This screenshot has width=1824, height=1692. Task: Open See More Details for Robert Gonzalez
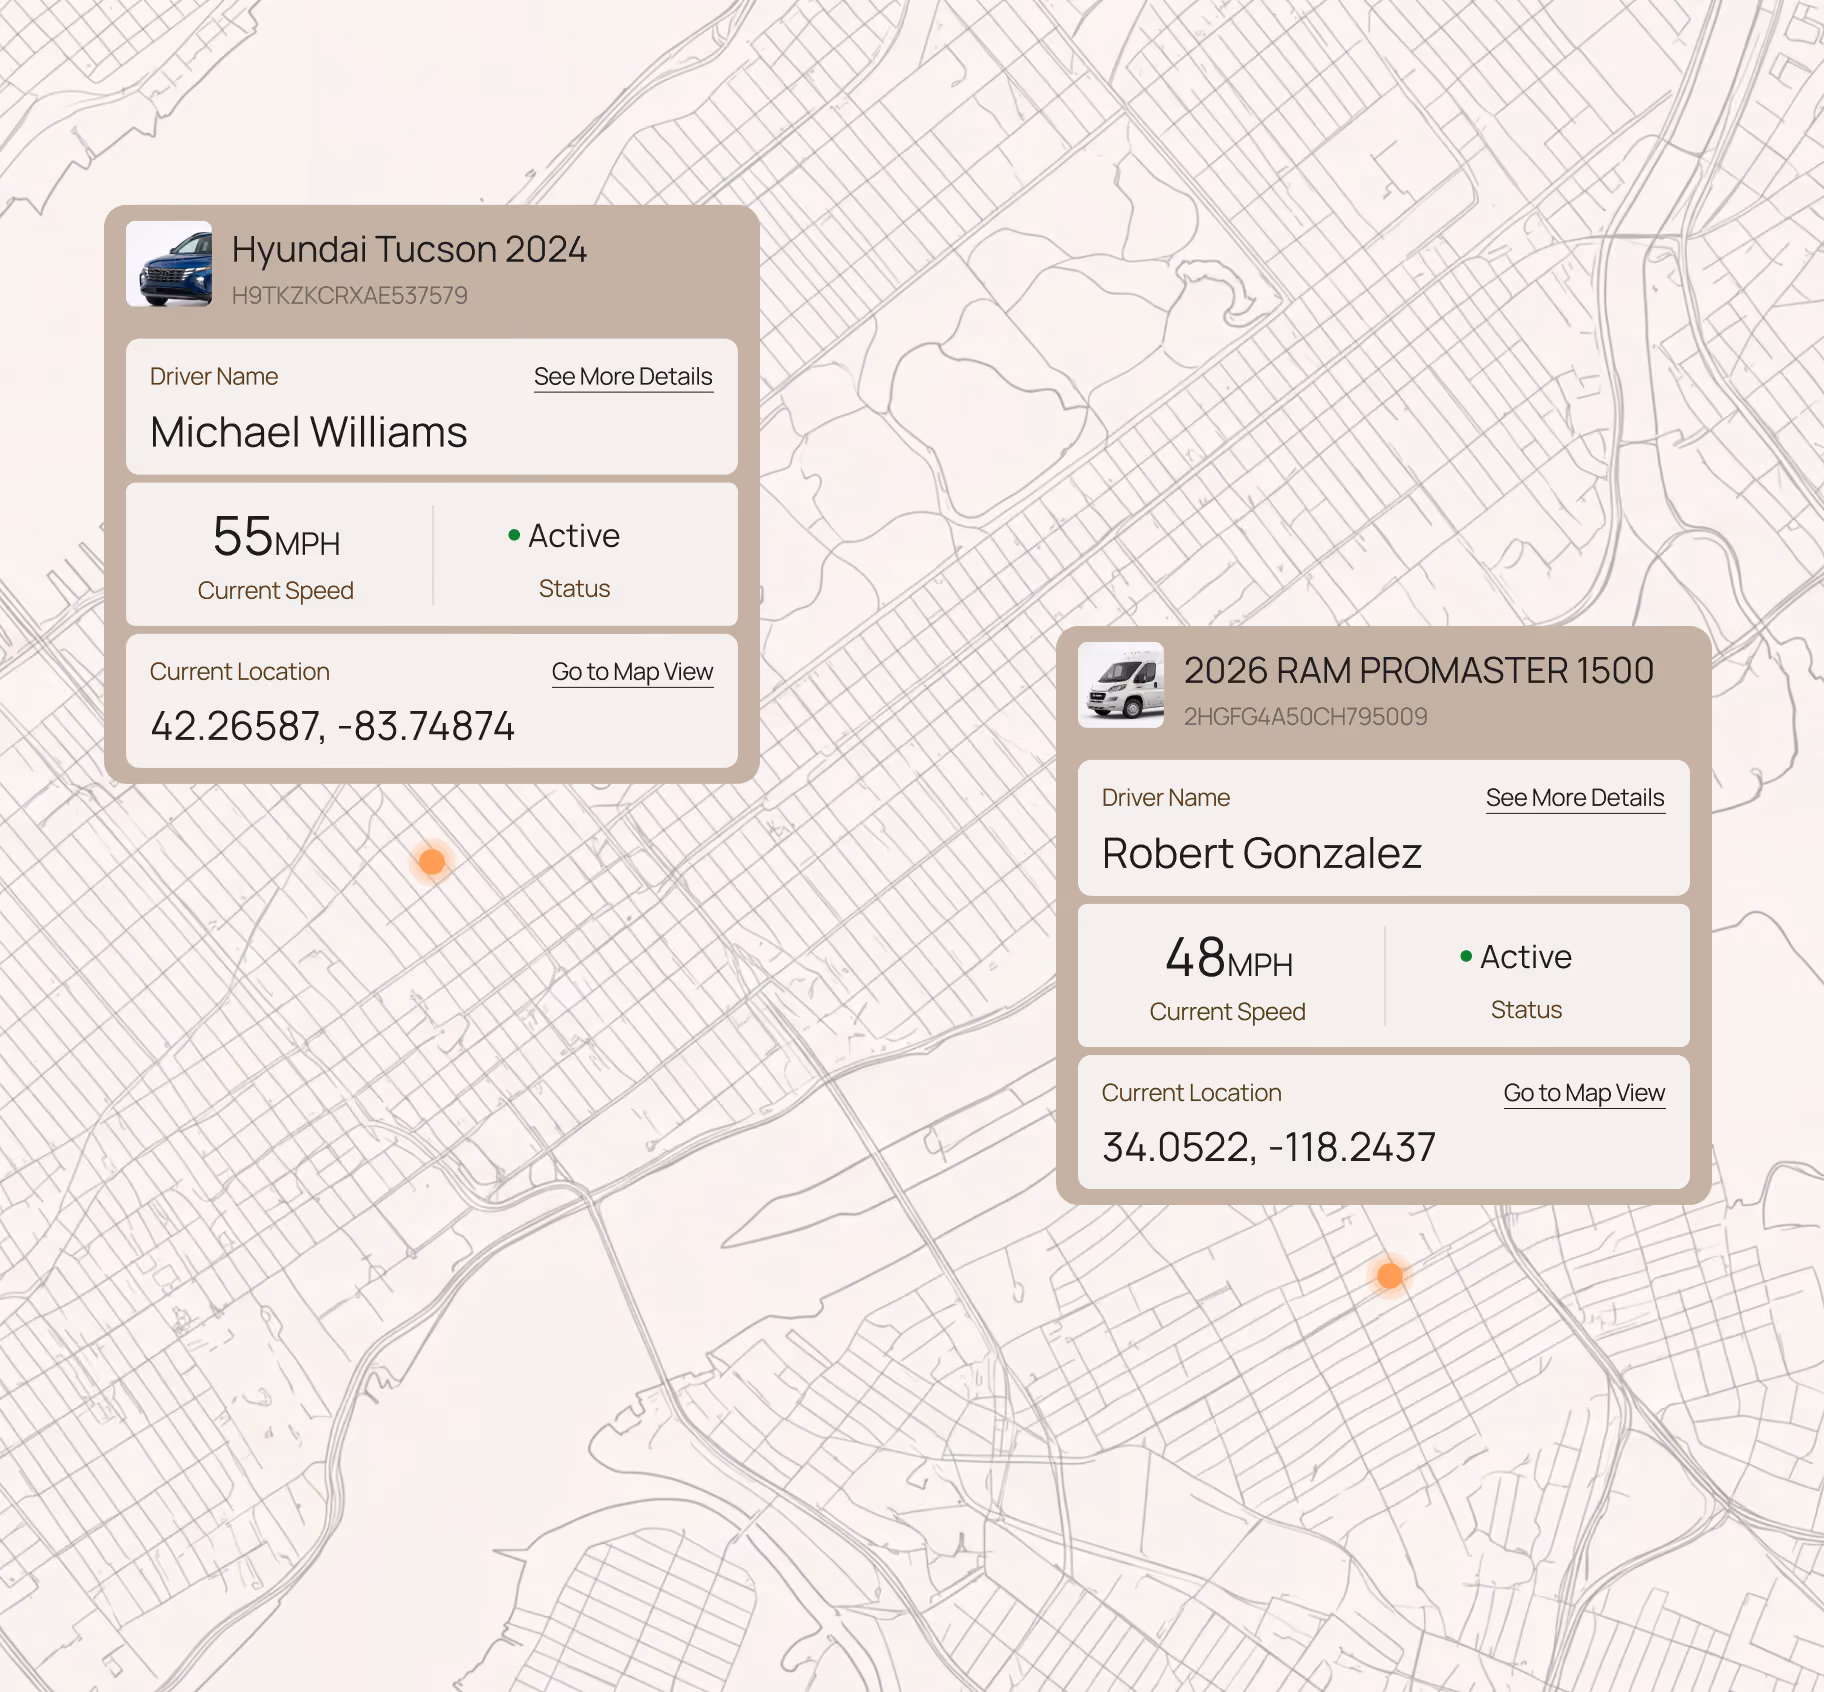(x=1575, y=798)
